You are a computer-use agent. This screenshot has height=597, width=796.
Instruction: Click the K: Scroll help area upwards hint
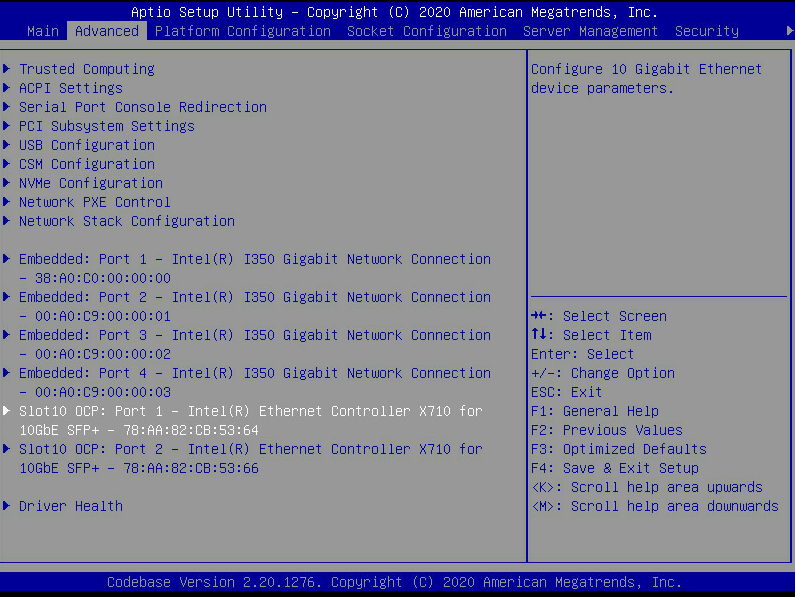(x=647, y=487)
